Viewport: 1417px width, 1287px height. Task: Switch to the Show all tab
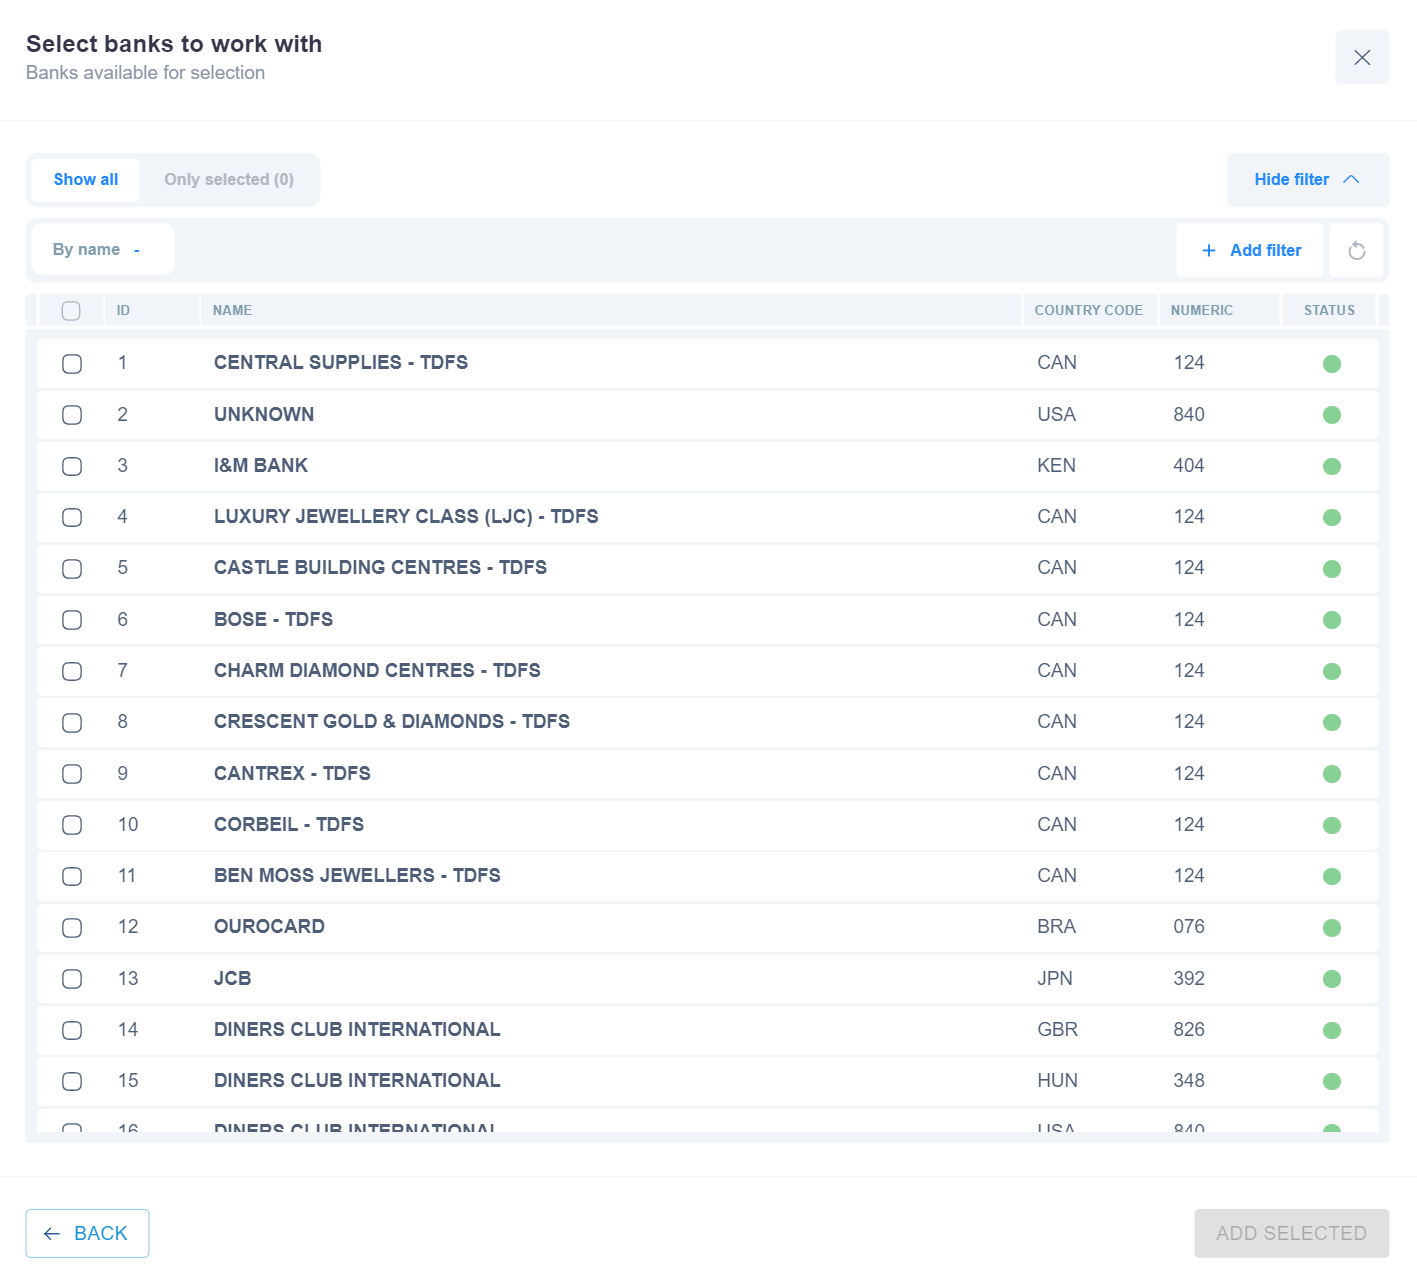tap(86, 180)
